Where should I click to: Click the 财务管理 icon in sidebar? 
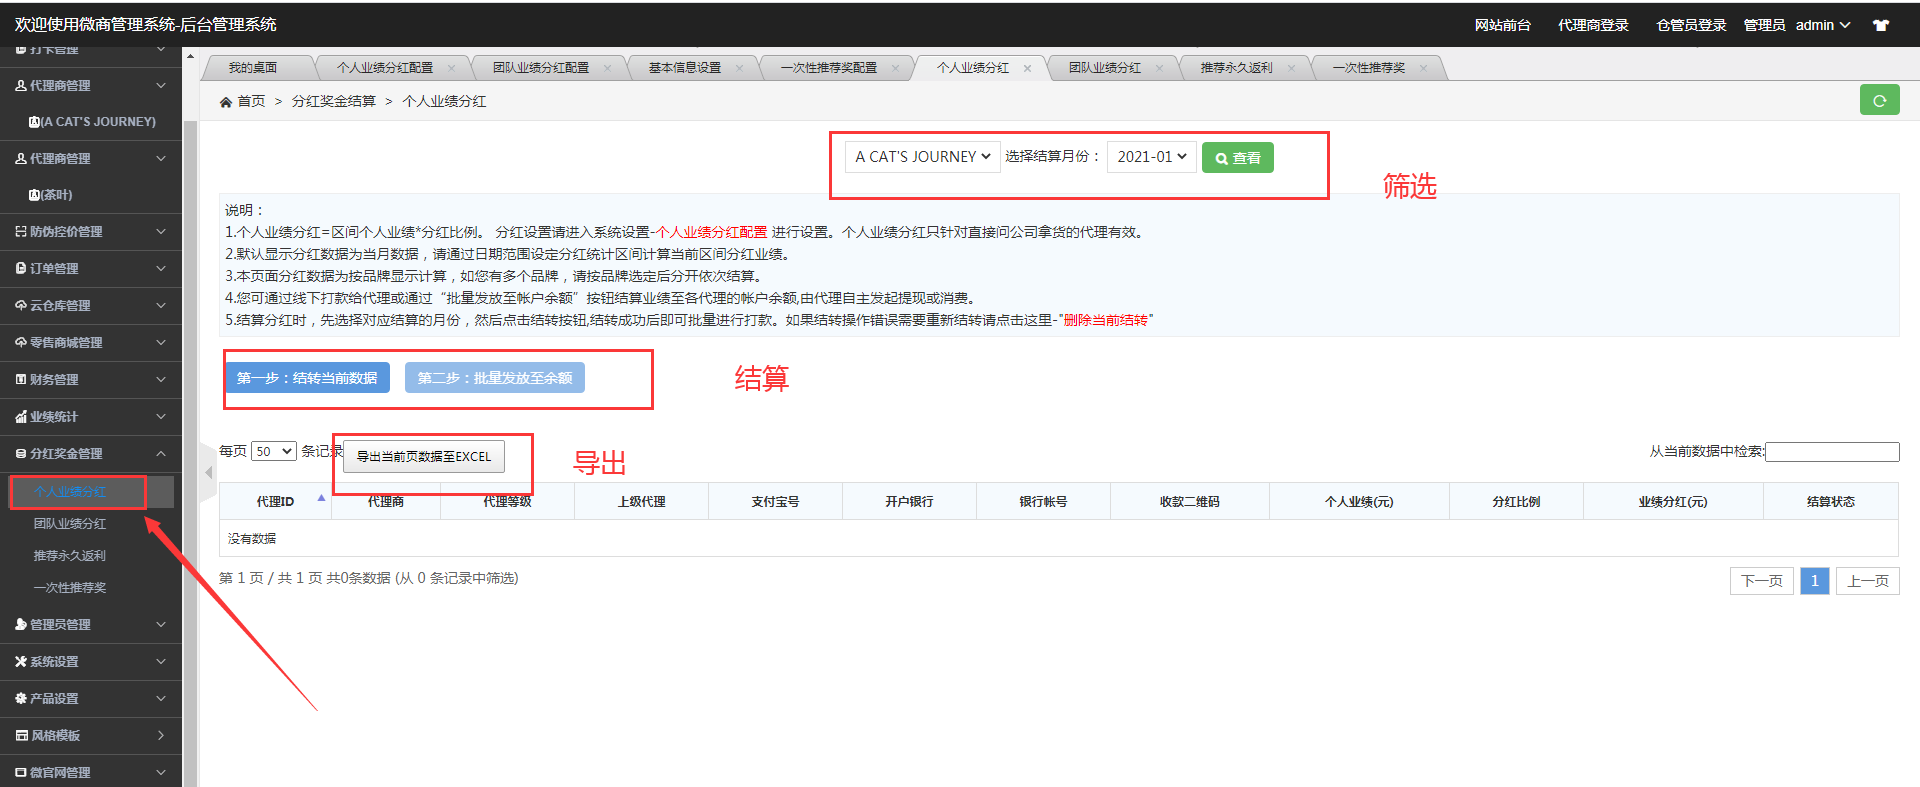21,380
